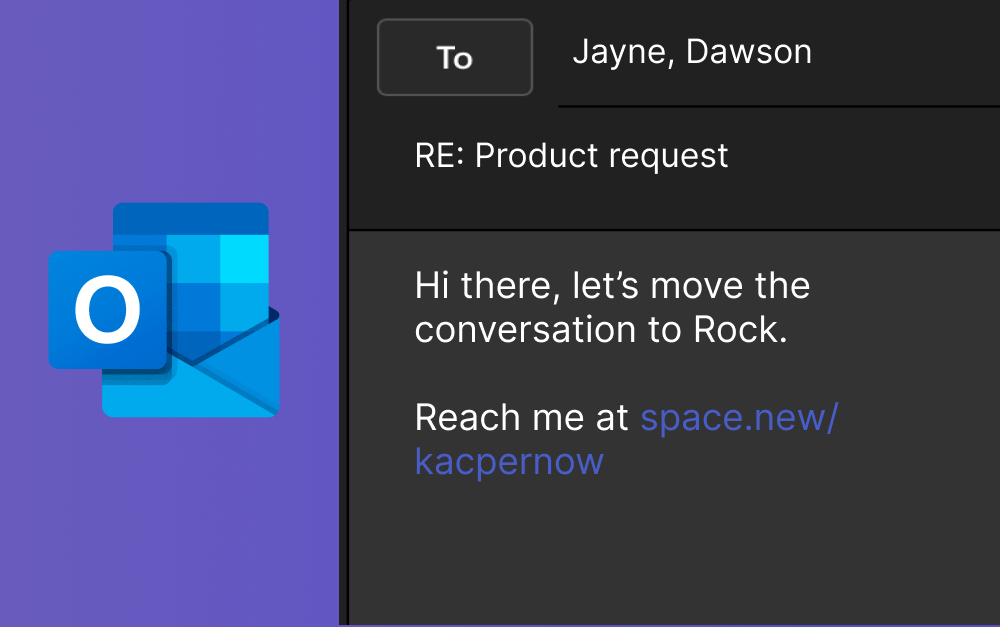
Task: Click the kacpernow portion of the link
Action: point(509,461)
